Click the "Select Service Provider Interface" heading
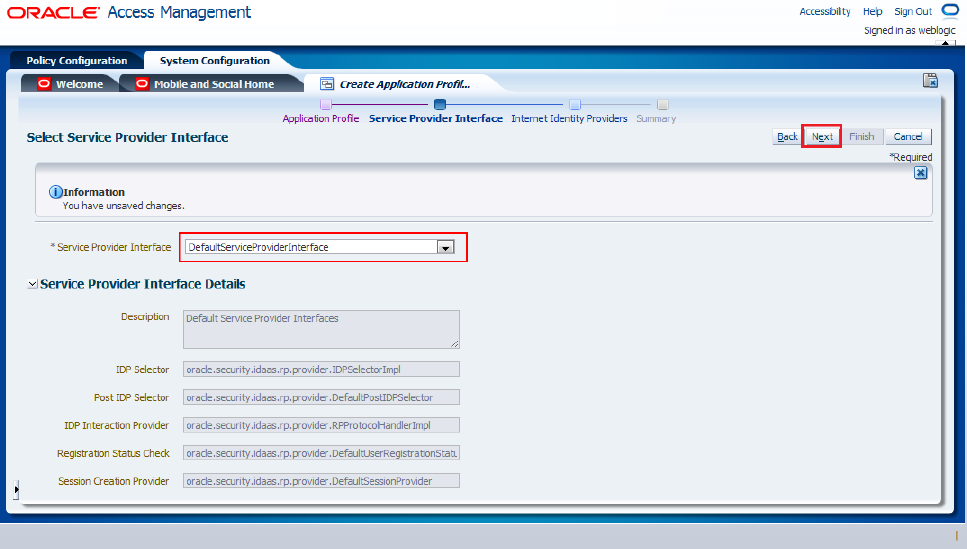Screen dimensions: 967x549 click(x=127, y=138)
